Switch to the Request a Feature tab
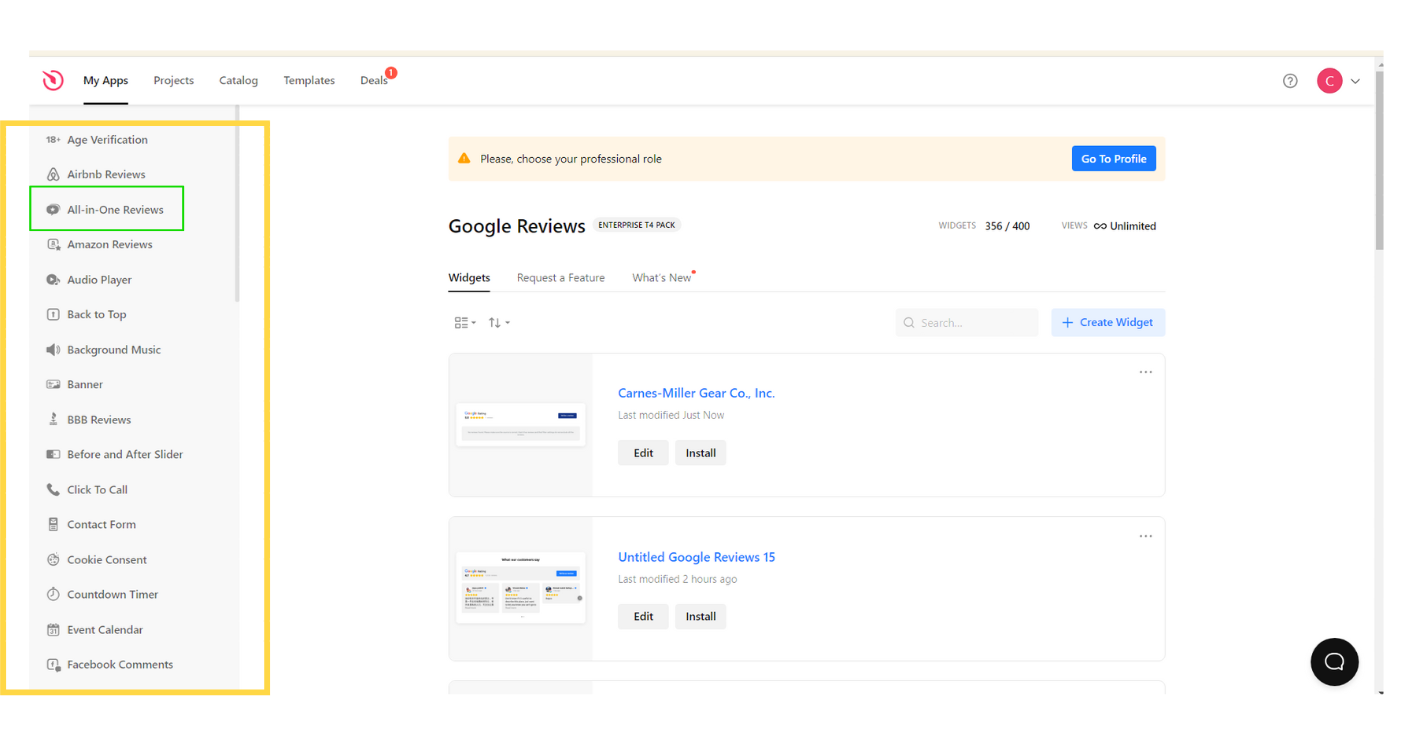This screenshot has width=1425, height=746. (x=561, y=278)
